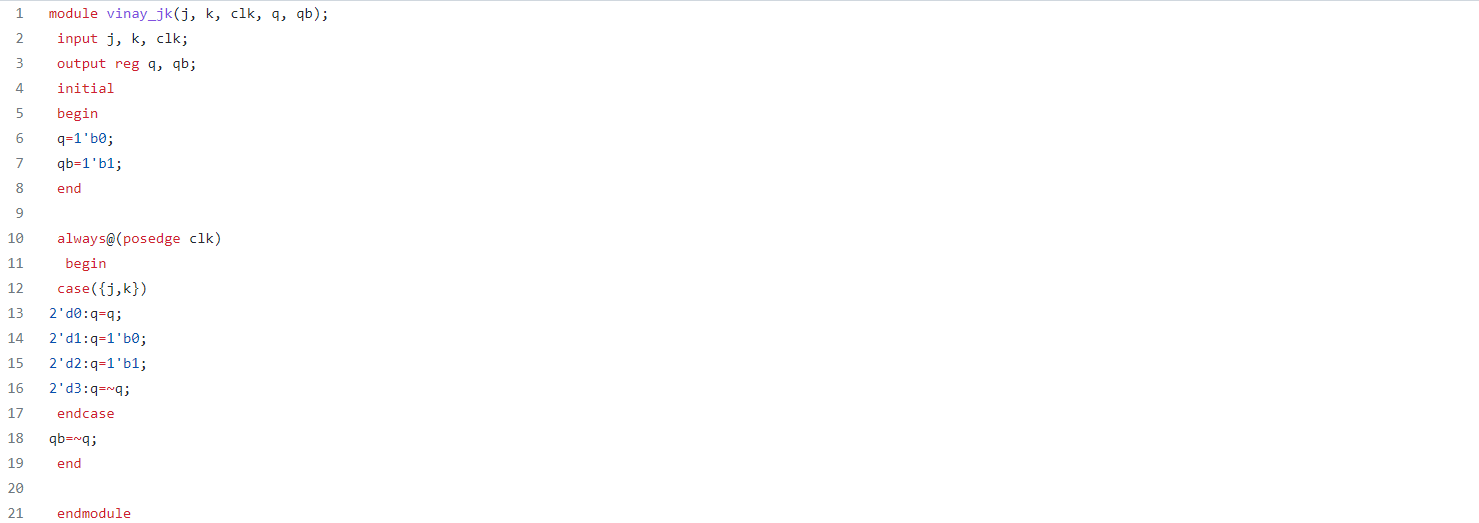The height and width of the screenshot is (523, 1479).
Task: Click the 2'd2:q=1'b1; case line
Action: [98, 363]
